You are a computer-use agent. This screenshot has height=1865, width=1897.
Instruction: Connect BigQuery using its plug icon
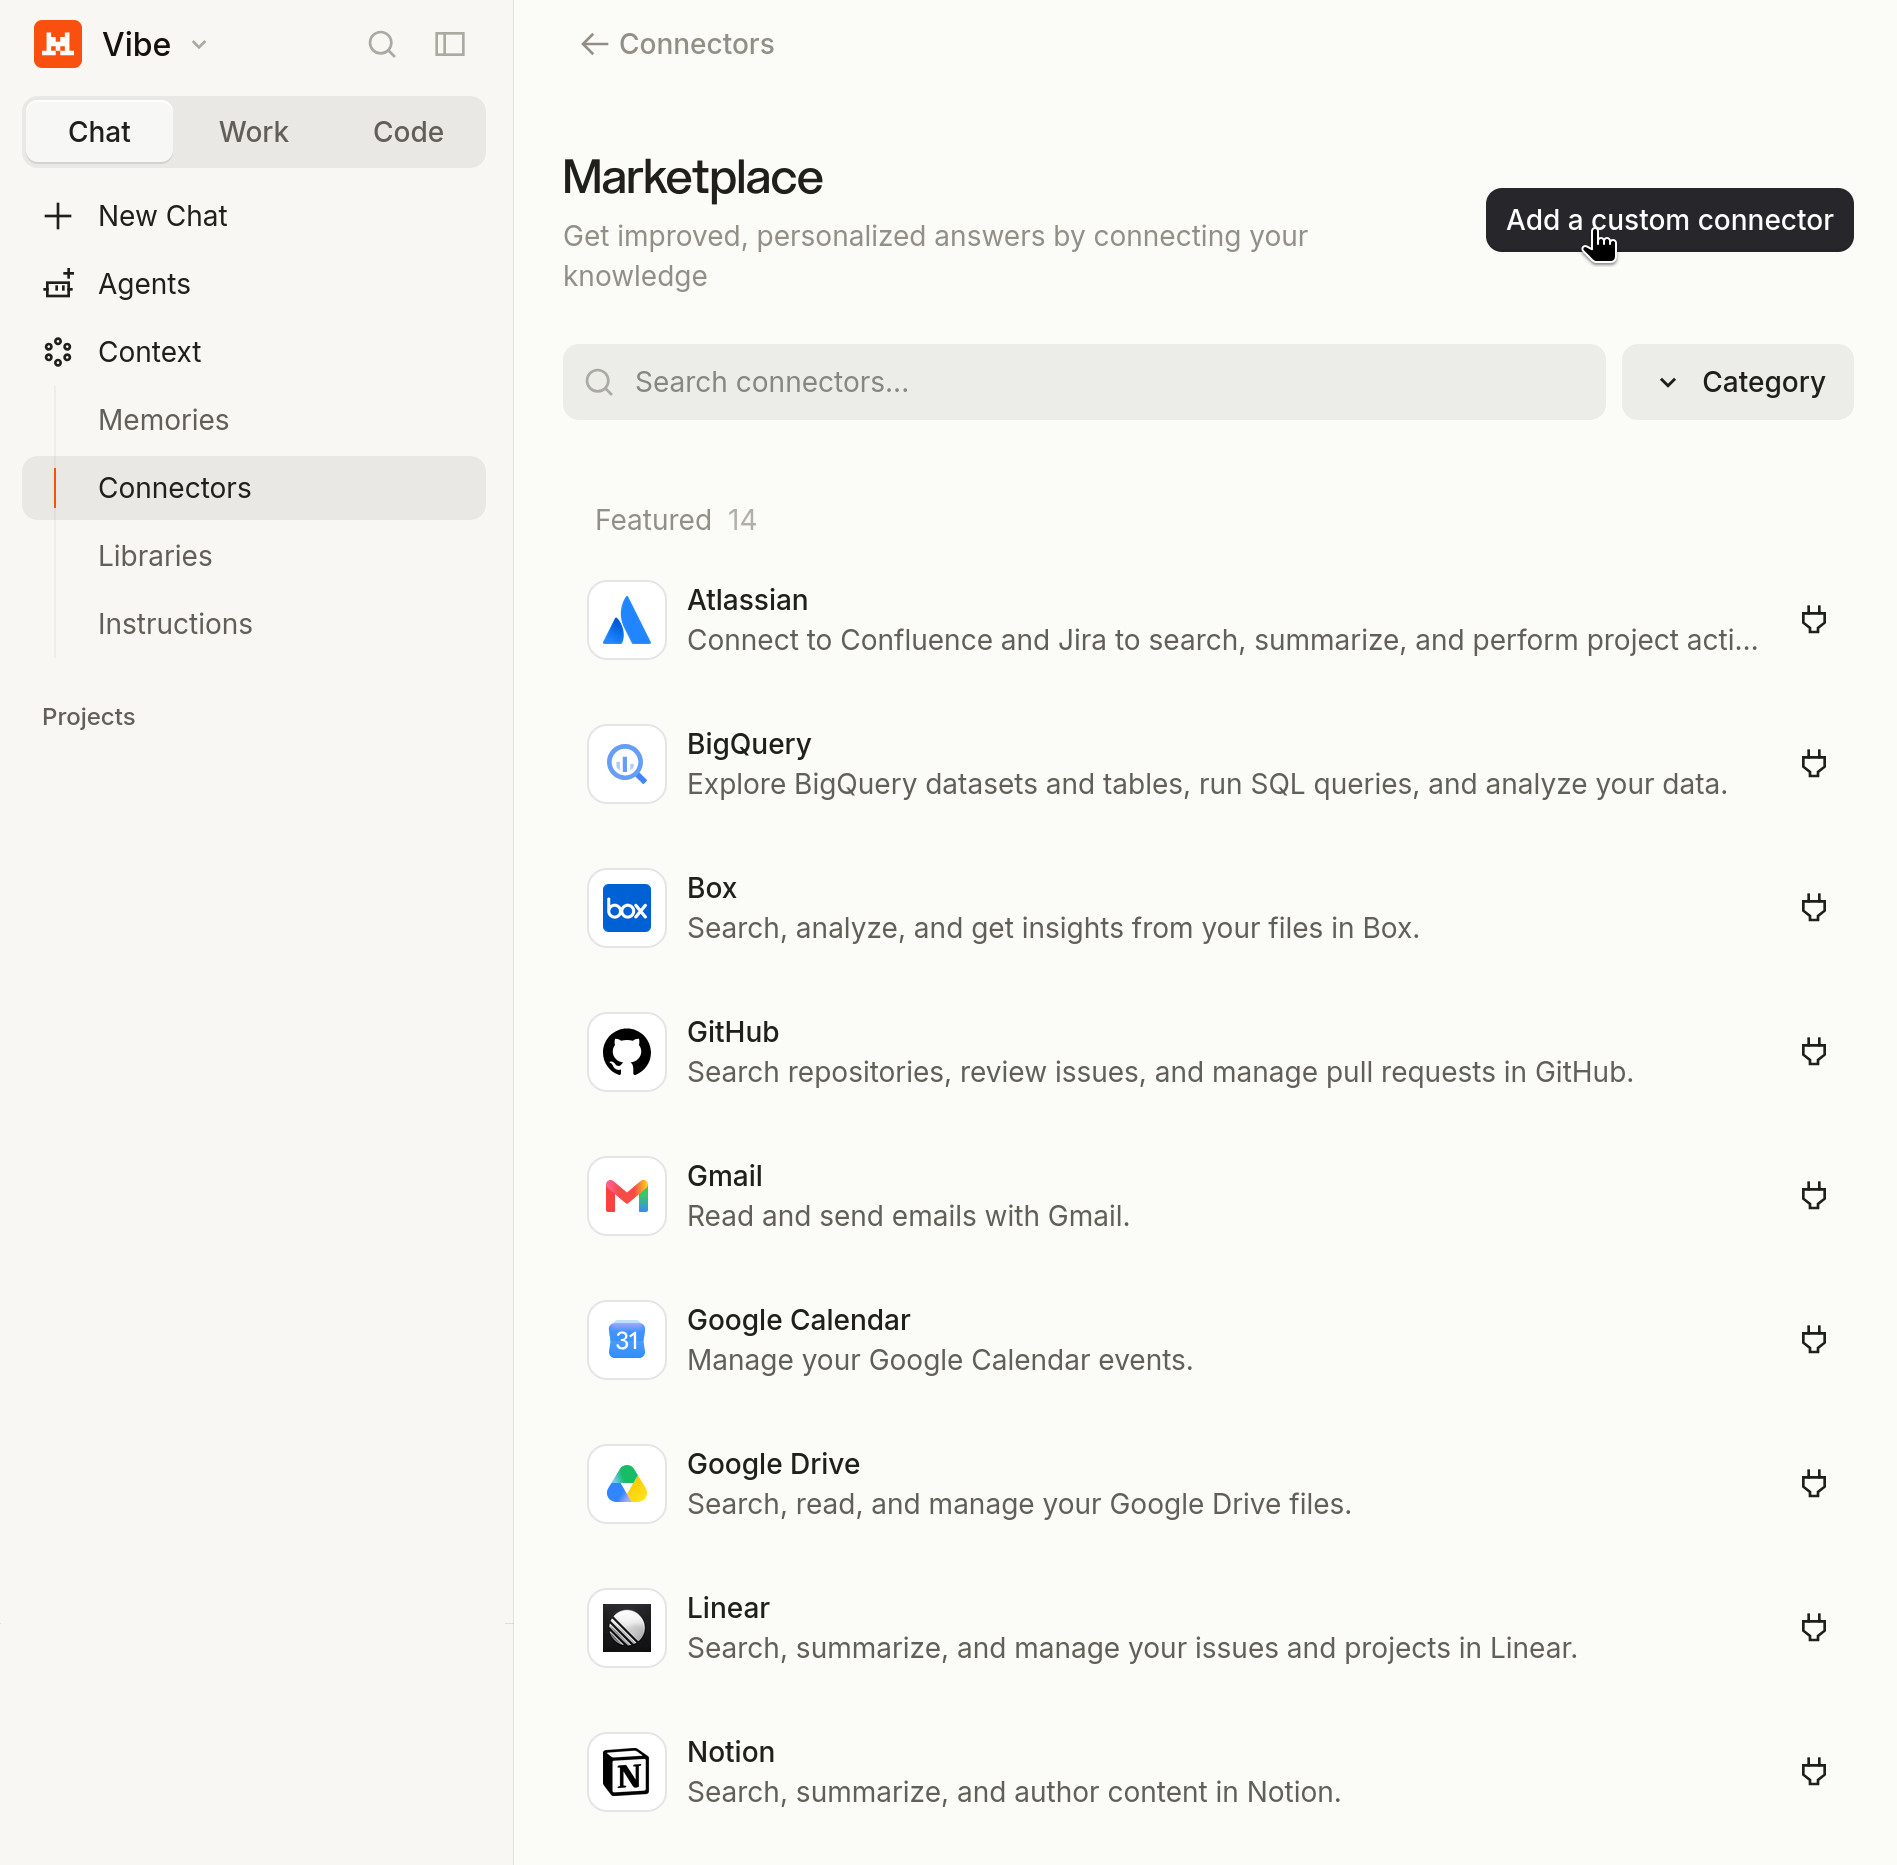pyautogui.click(x=1814, y=764)
